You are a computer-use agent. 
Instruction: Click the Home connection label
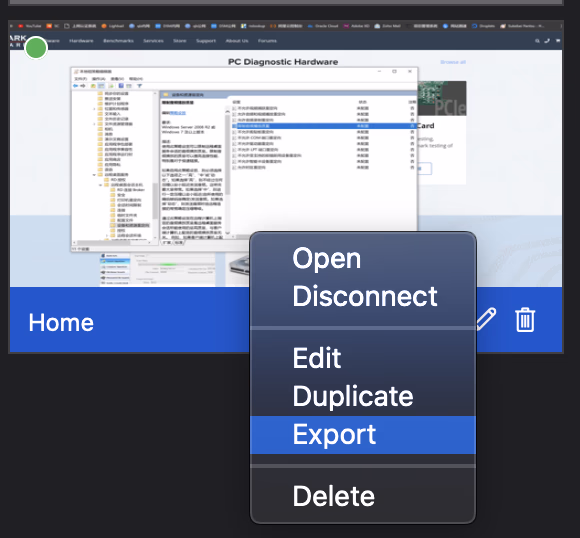pos(61,323)
